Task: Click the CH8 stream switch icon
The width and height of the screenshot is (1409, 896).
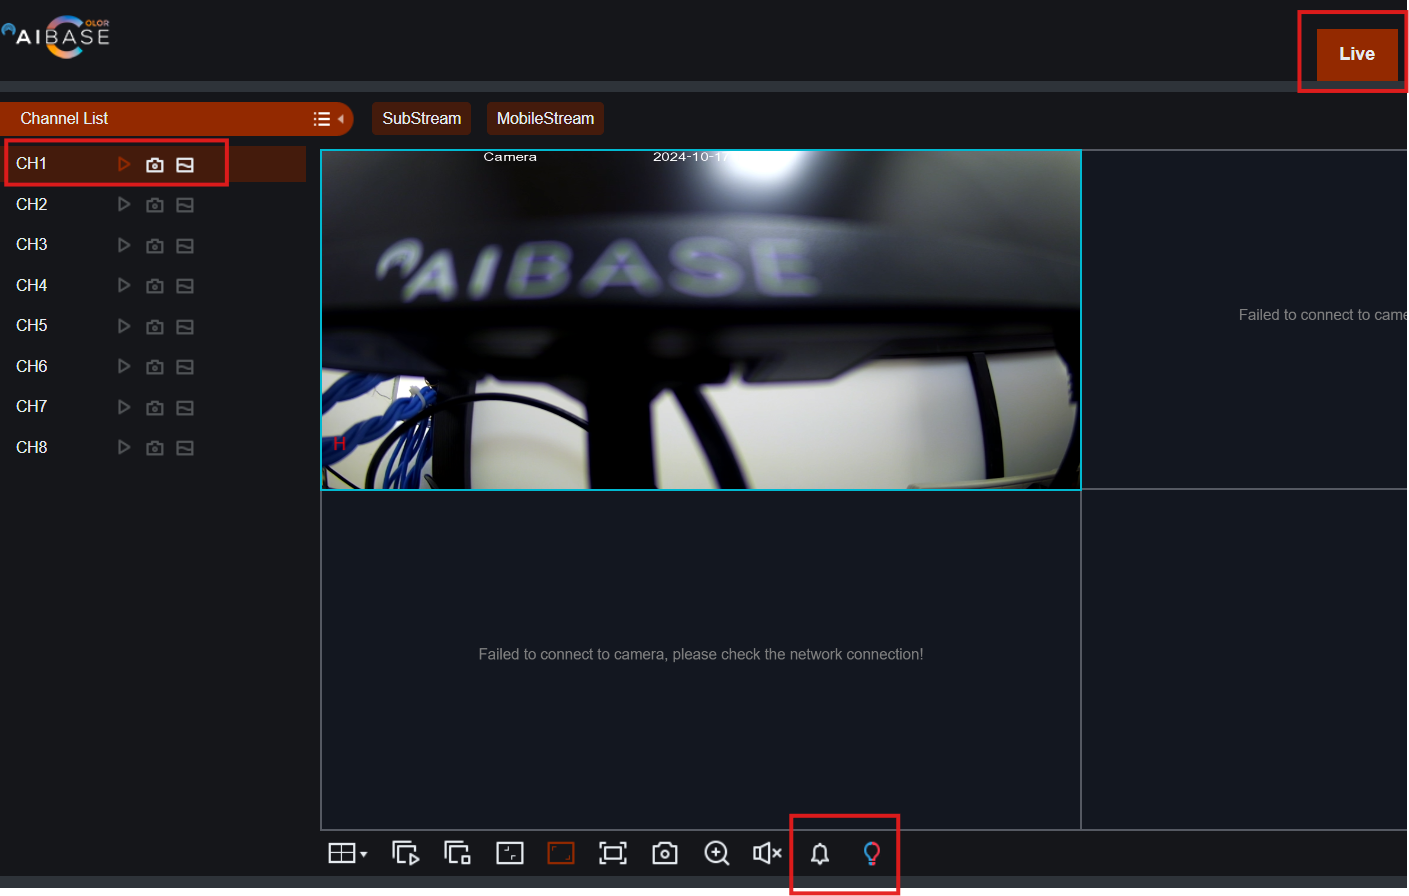Action: [185, 448]
